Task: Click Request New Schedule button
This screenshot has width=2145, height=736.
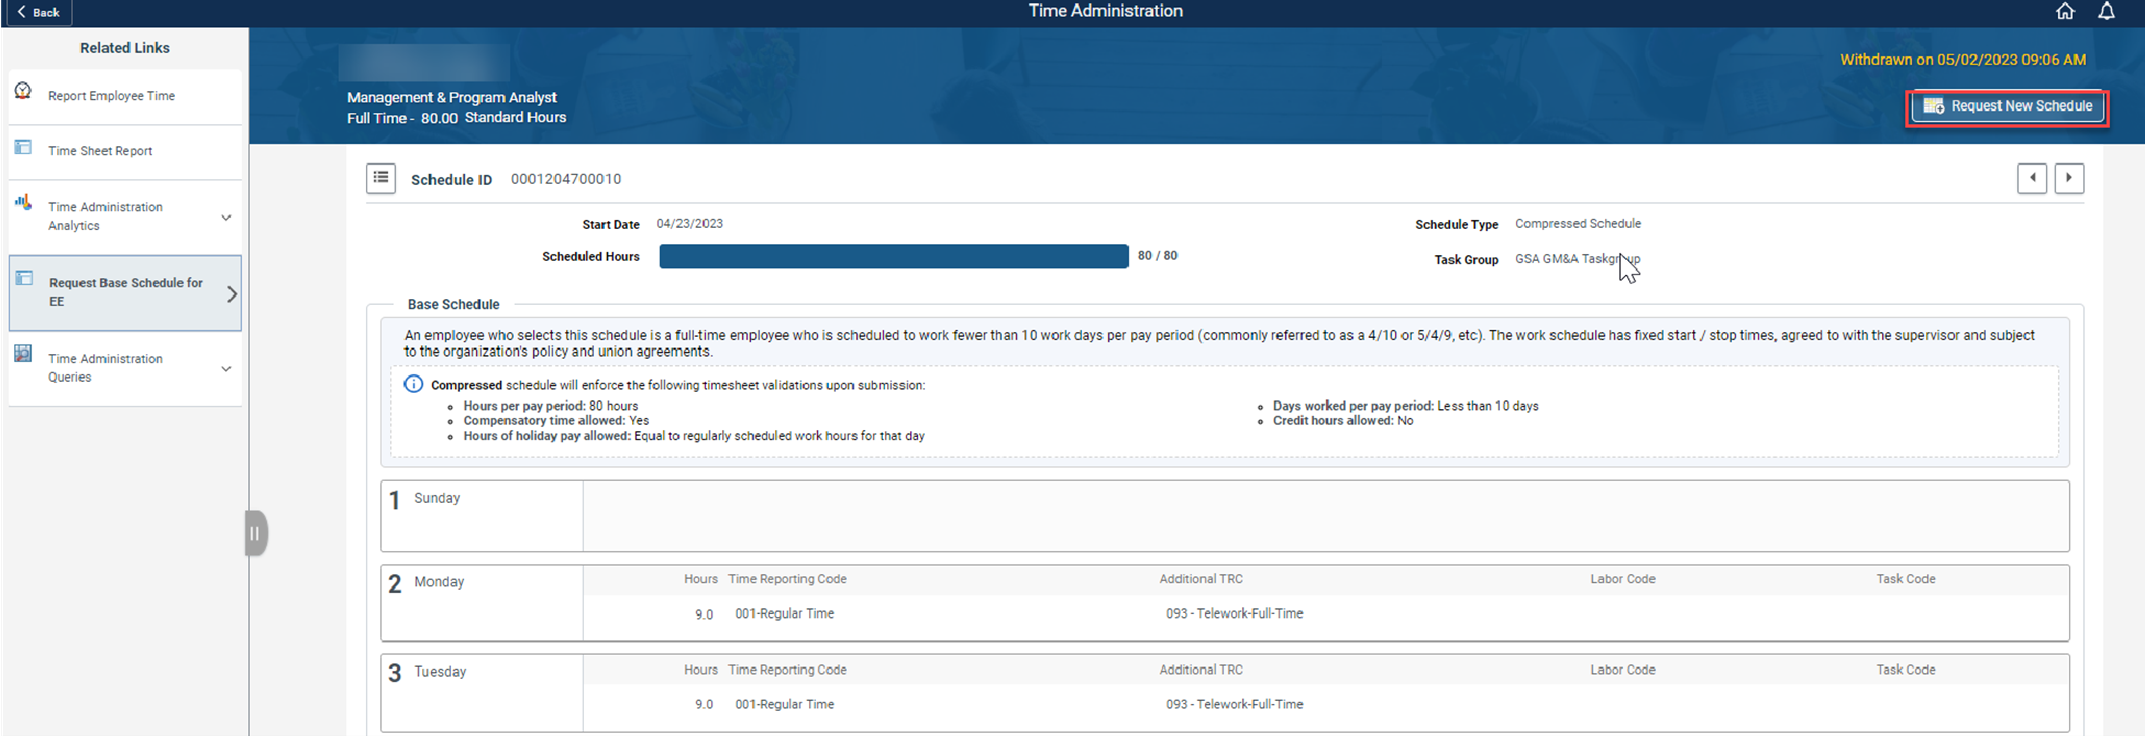Action: click(2007, 106)
